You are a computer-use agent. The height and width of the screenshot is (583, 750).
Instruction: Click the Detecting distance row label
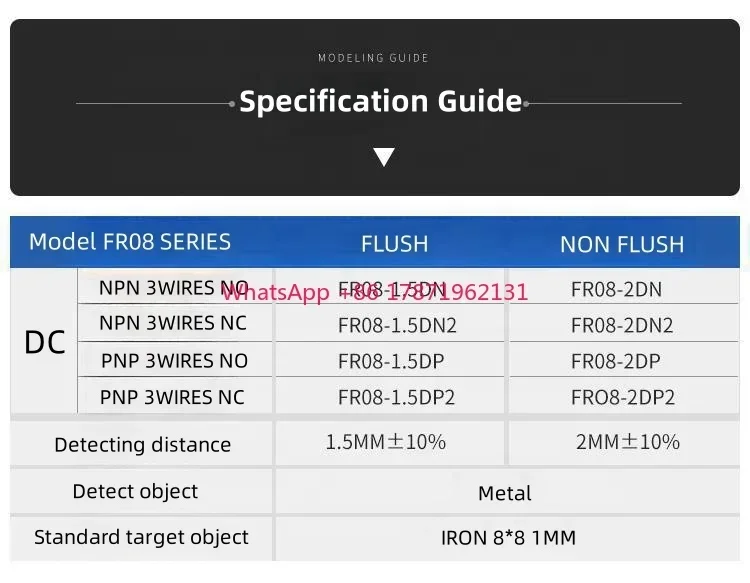pyautogui.click(x=142, y=445)
